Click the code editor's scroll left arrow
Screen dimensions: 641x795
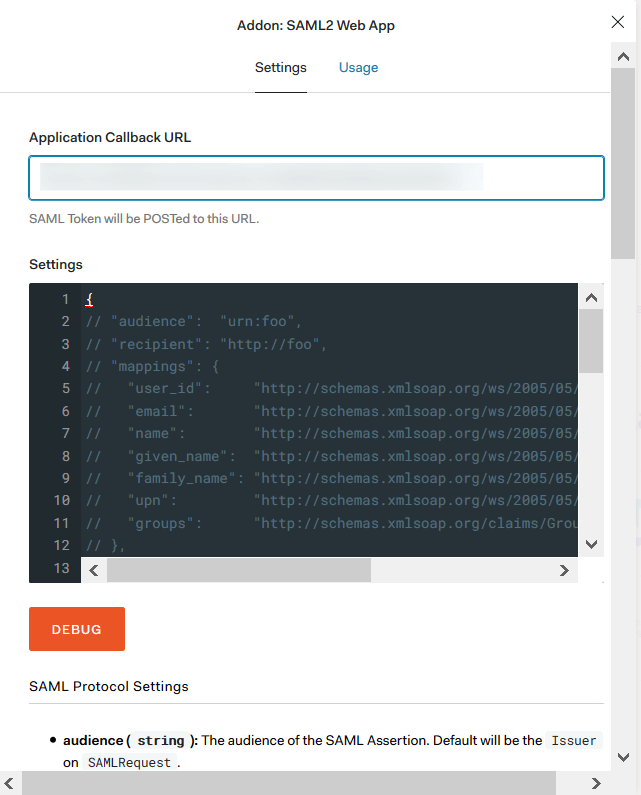[92, 570]
